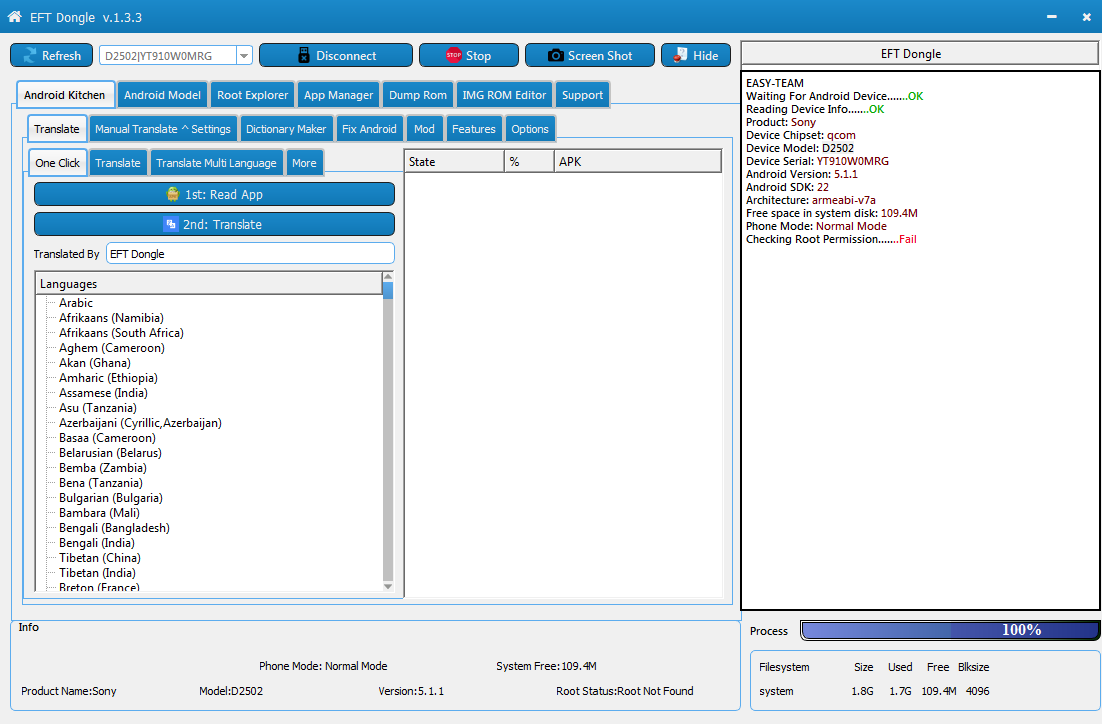The image size is (1102, 724).
Task: Open the Support tab
Action: click(582, 95)
